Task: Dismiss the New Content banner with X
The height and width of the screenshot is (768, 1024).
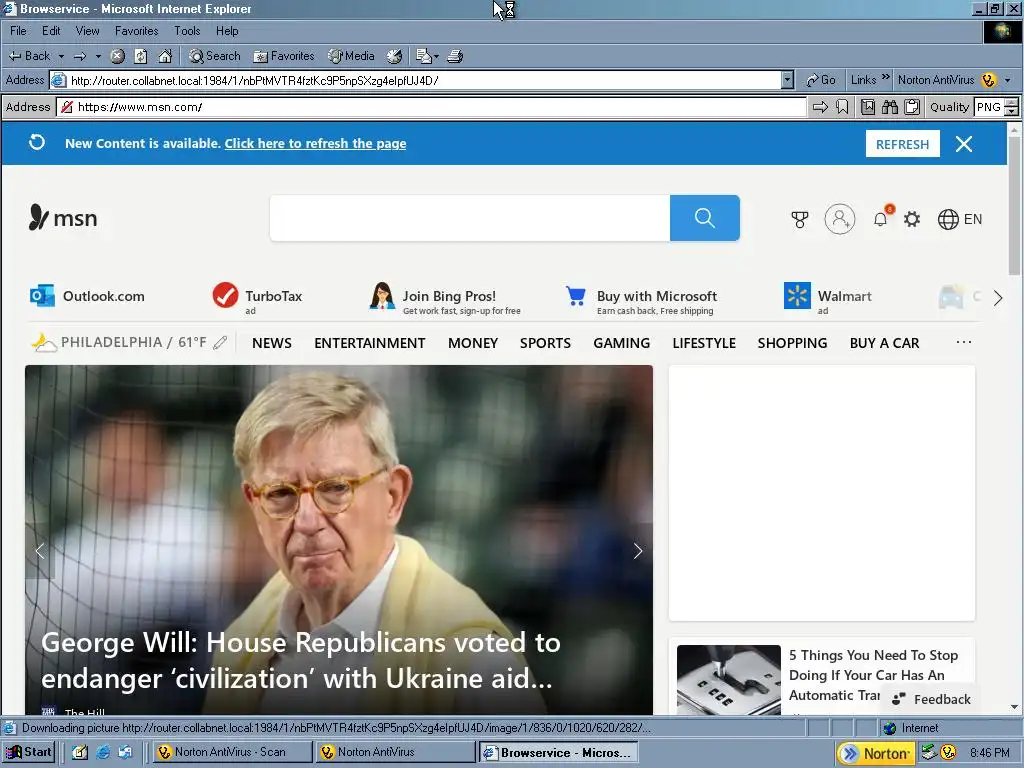Action: (964, 144)
